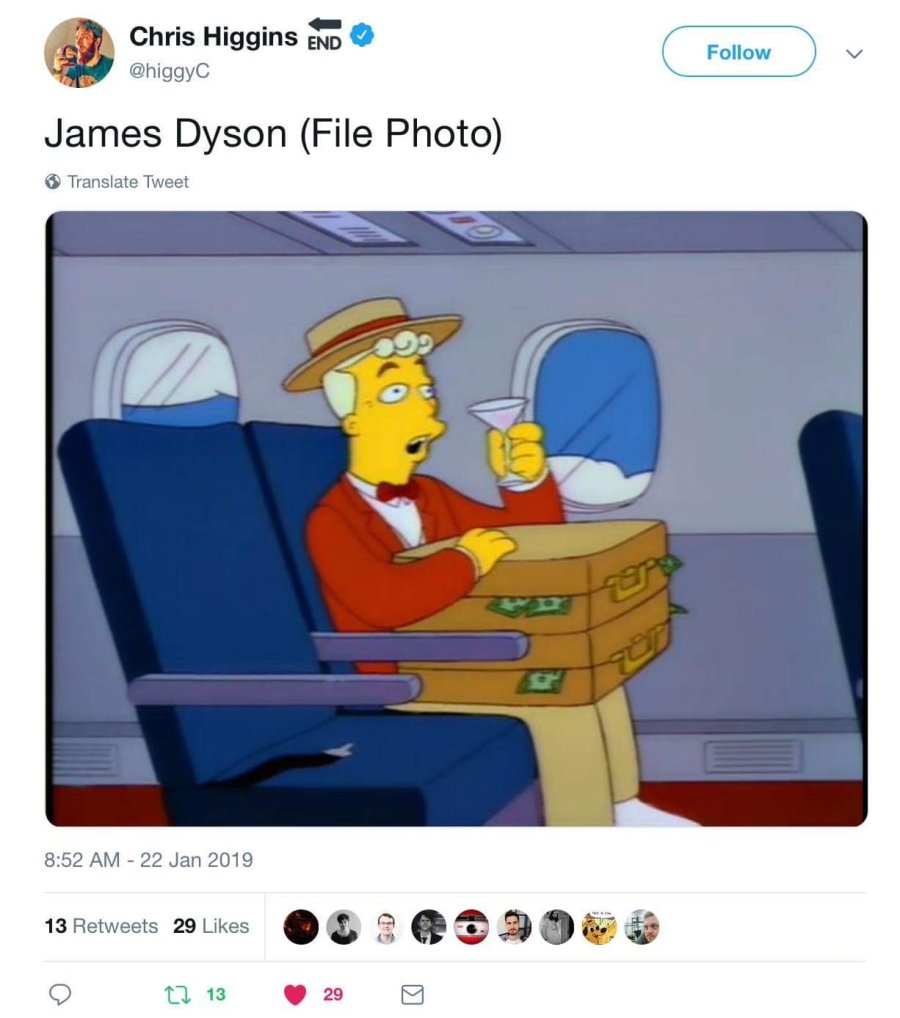Open the @higgyC handle link
Image resolution: width=900 pixels, height=1018 pixels.
(x=169, y=71)
